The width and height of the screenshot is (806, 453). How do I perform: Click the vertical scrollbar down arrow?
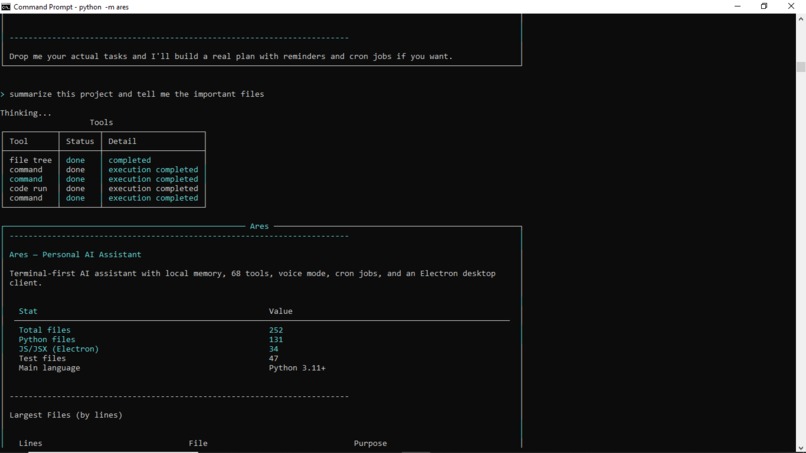801,448
